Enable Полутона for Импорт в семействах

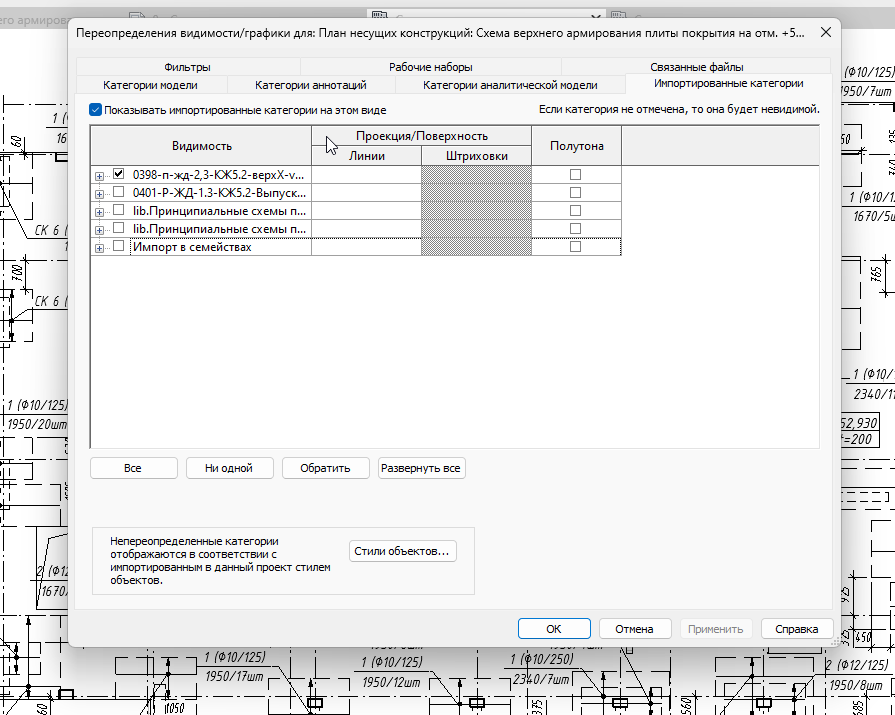[x=575, y=247]
